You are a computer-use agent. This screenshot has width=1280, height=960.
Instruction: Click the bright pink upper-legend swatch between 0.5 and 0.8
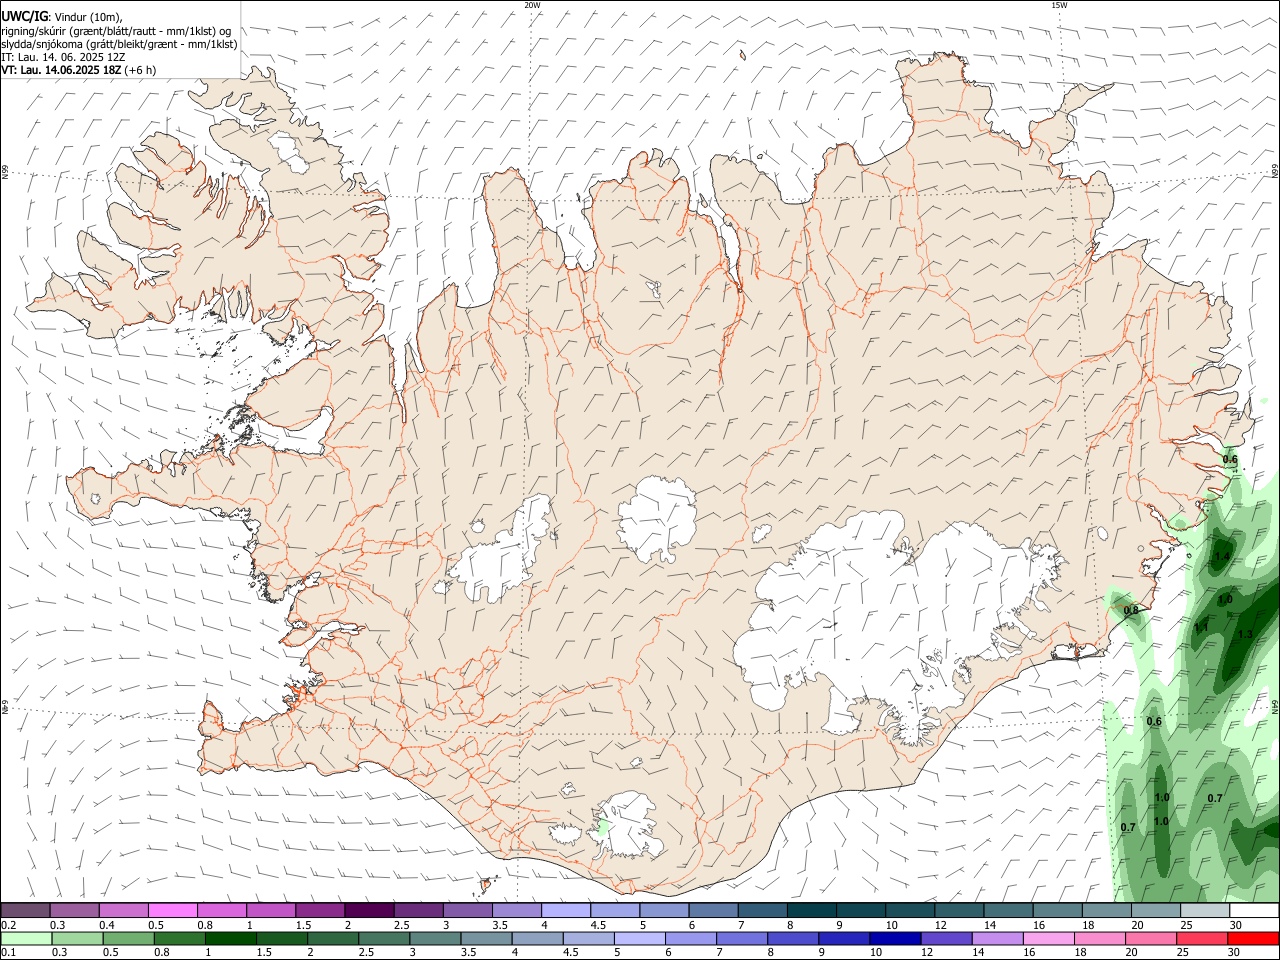click(172, 911)
